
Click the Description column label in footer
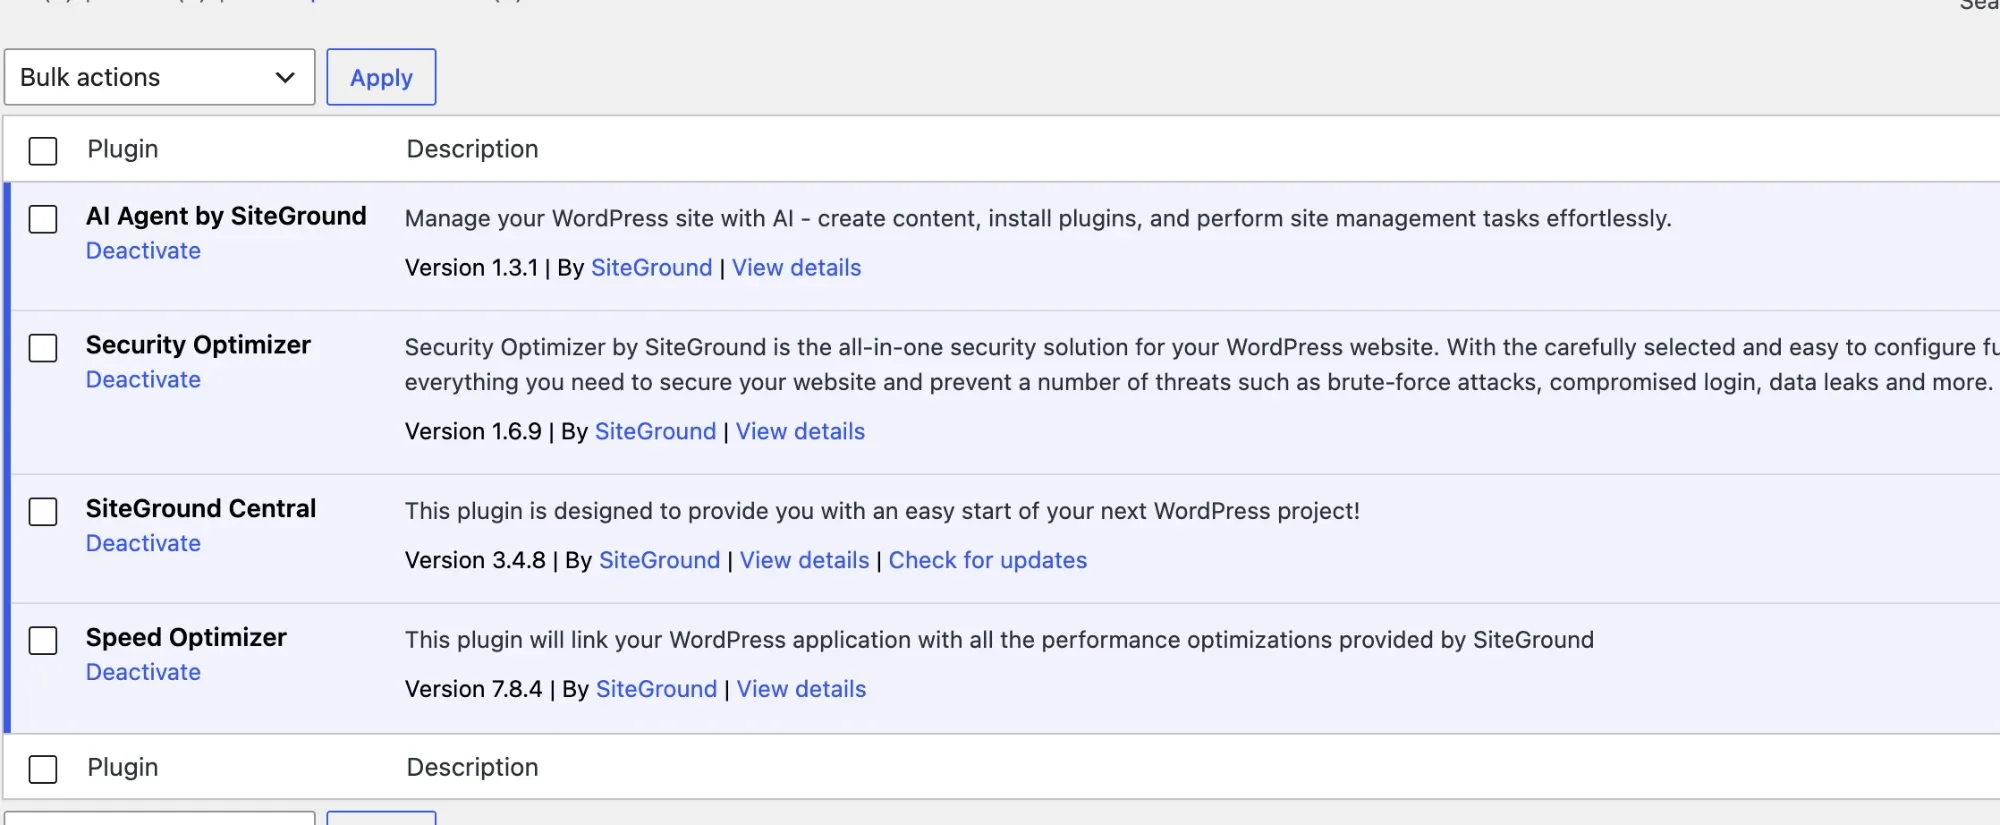472,767
